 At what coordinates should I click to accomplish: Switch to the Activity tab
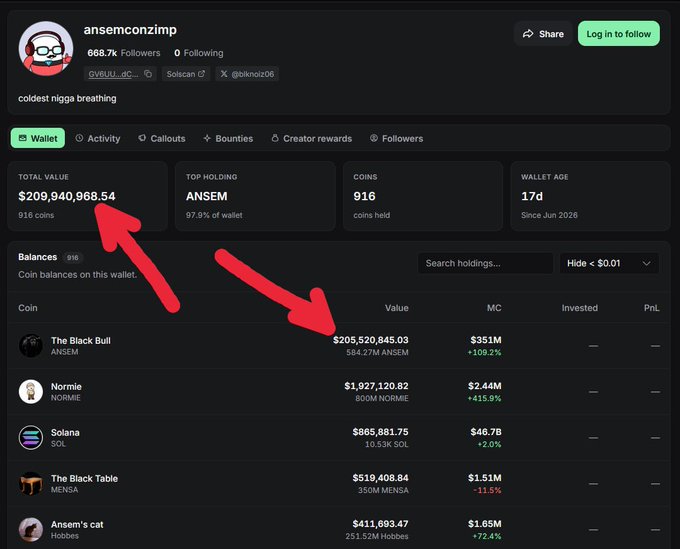pyautogui.click(x=98, y=138)
